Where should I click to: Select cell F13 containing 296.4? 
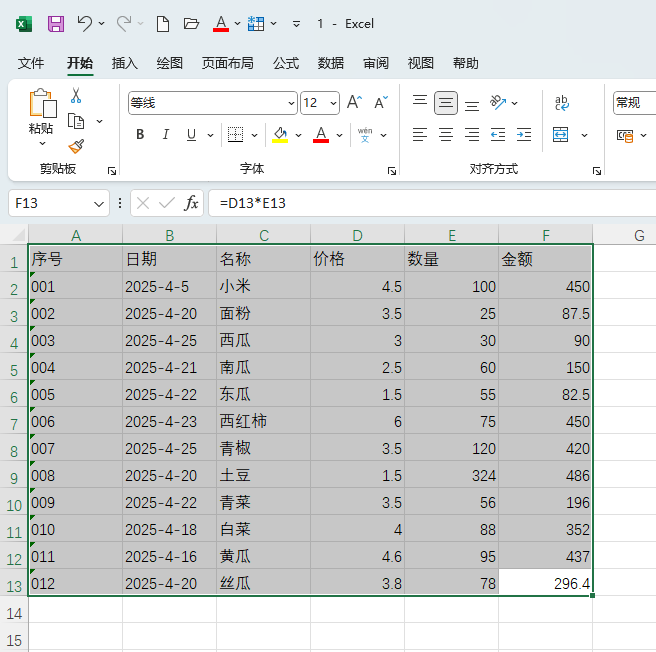coord(545,583)
